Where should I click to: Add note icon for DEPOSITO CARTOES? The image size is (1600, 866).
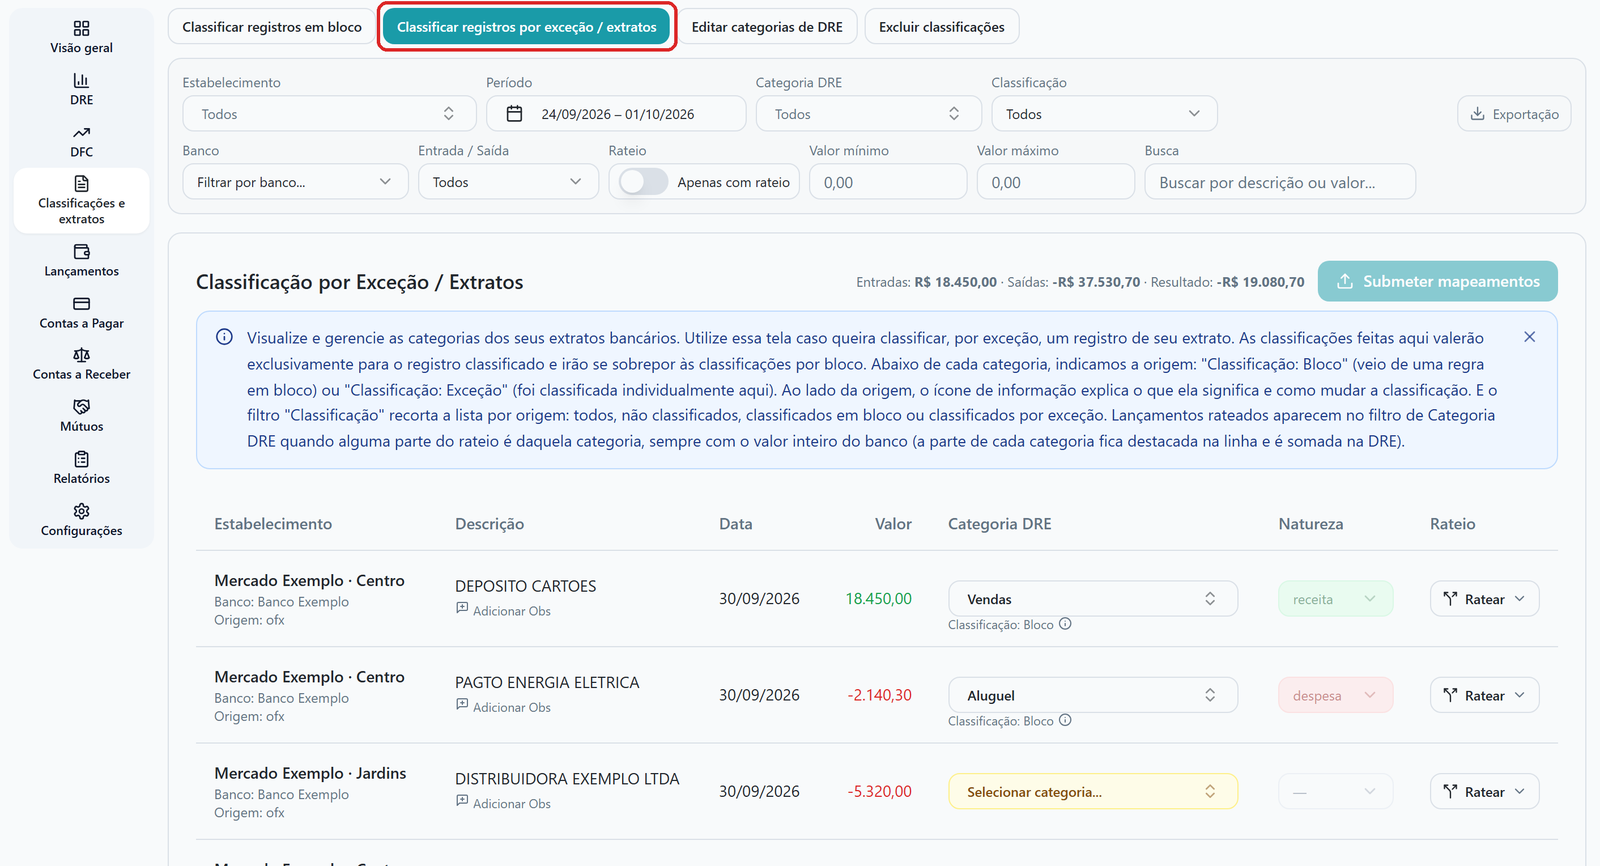tap(462, 608)
